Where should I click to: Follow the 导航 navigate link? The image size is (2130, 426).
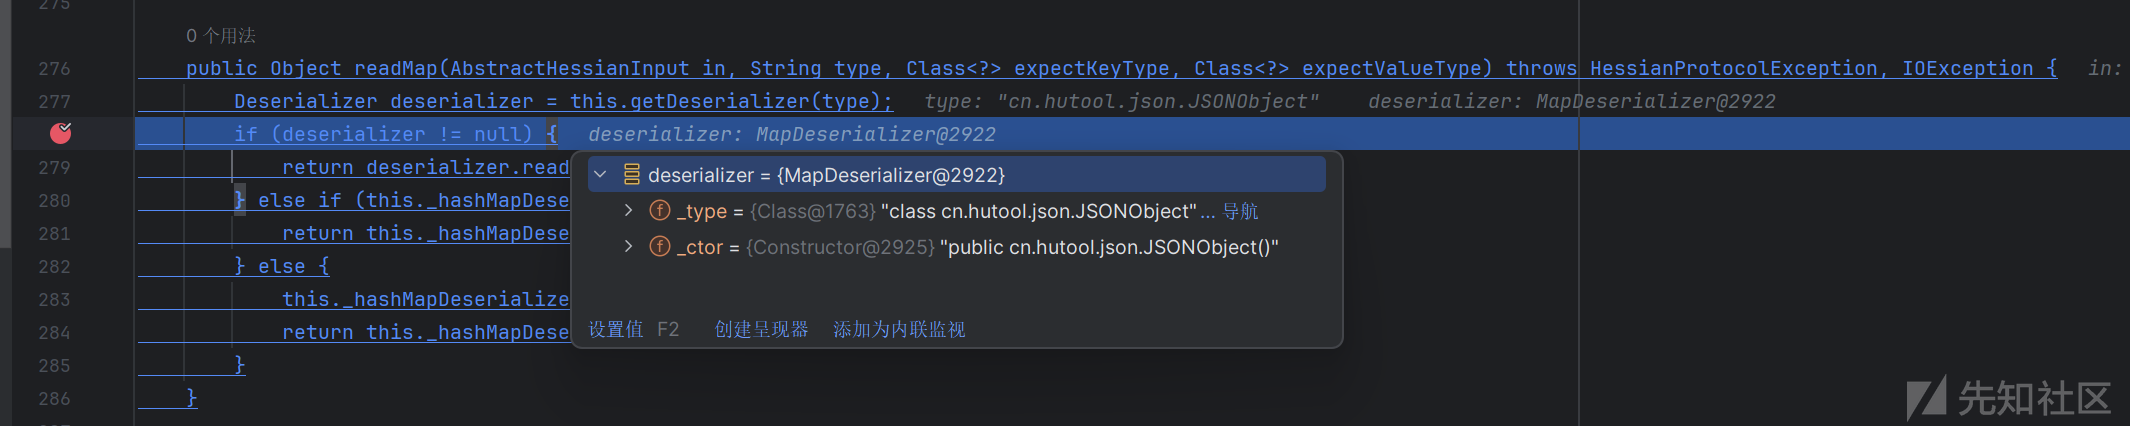1241,212
